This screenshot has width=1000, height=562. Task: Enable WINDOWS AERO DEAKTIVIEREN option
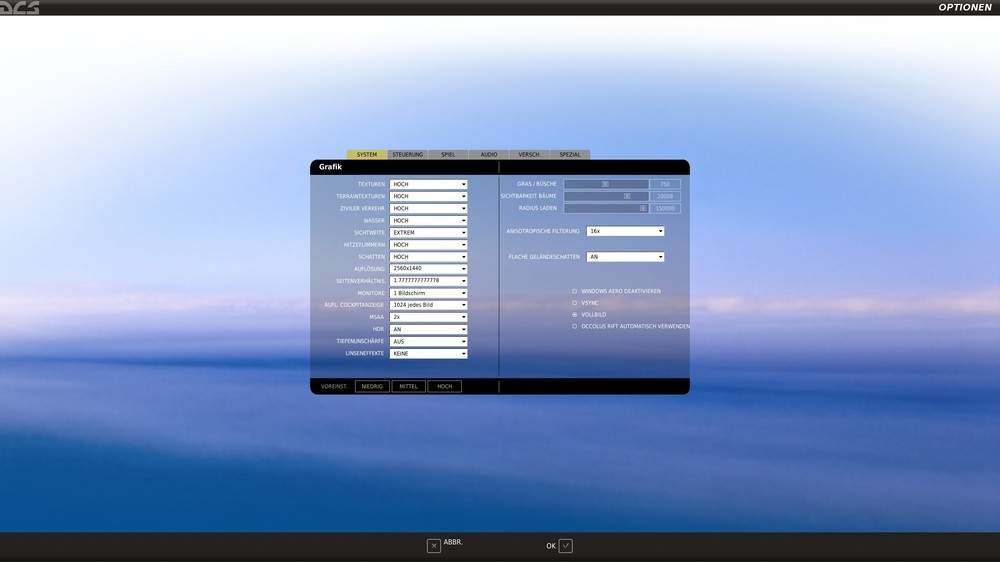tap(575, 291)
